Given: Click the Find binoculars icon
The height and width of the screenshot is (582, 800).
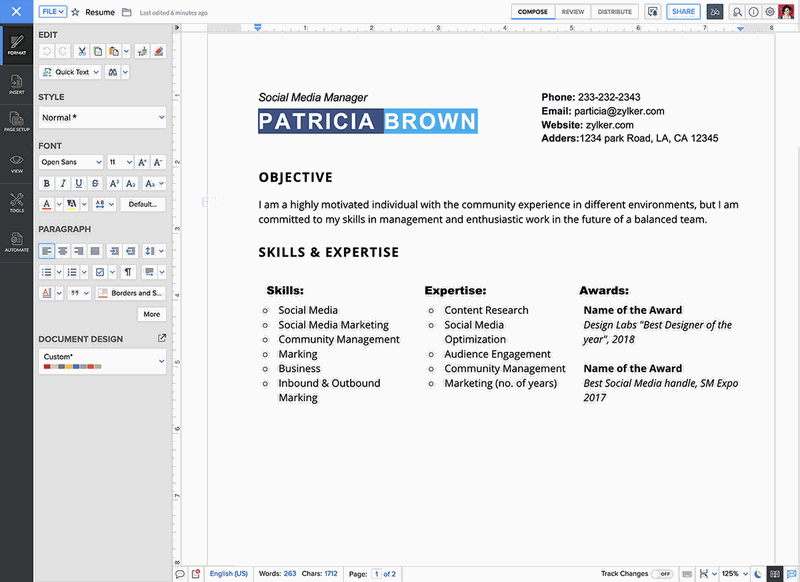Looking at the screenshot, I should tap(113, 72).
